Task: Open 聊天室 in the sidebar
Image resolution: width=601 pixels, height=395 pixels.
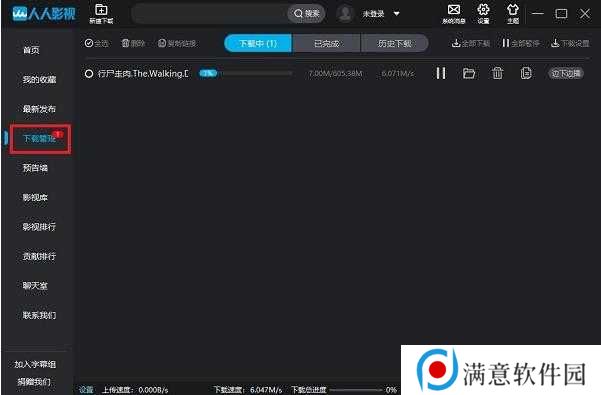Action: [35, 286]
